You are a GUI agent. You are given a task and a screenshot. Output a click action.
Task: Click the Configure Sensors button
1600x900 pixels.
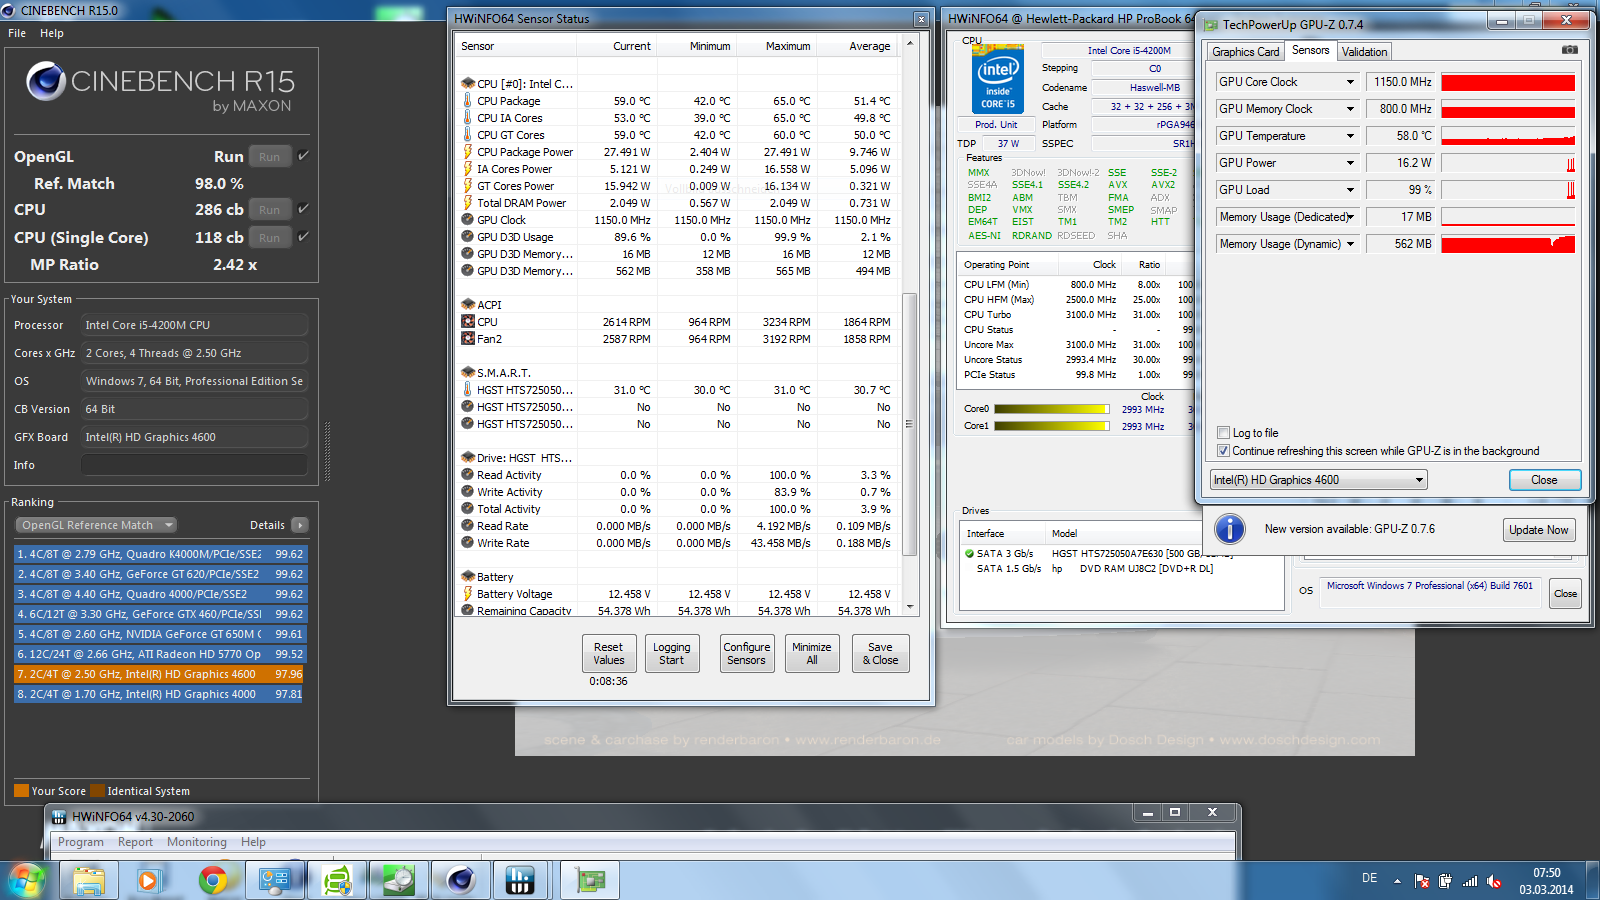click(747, 653)
